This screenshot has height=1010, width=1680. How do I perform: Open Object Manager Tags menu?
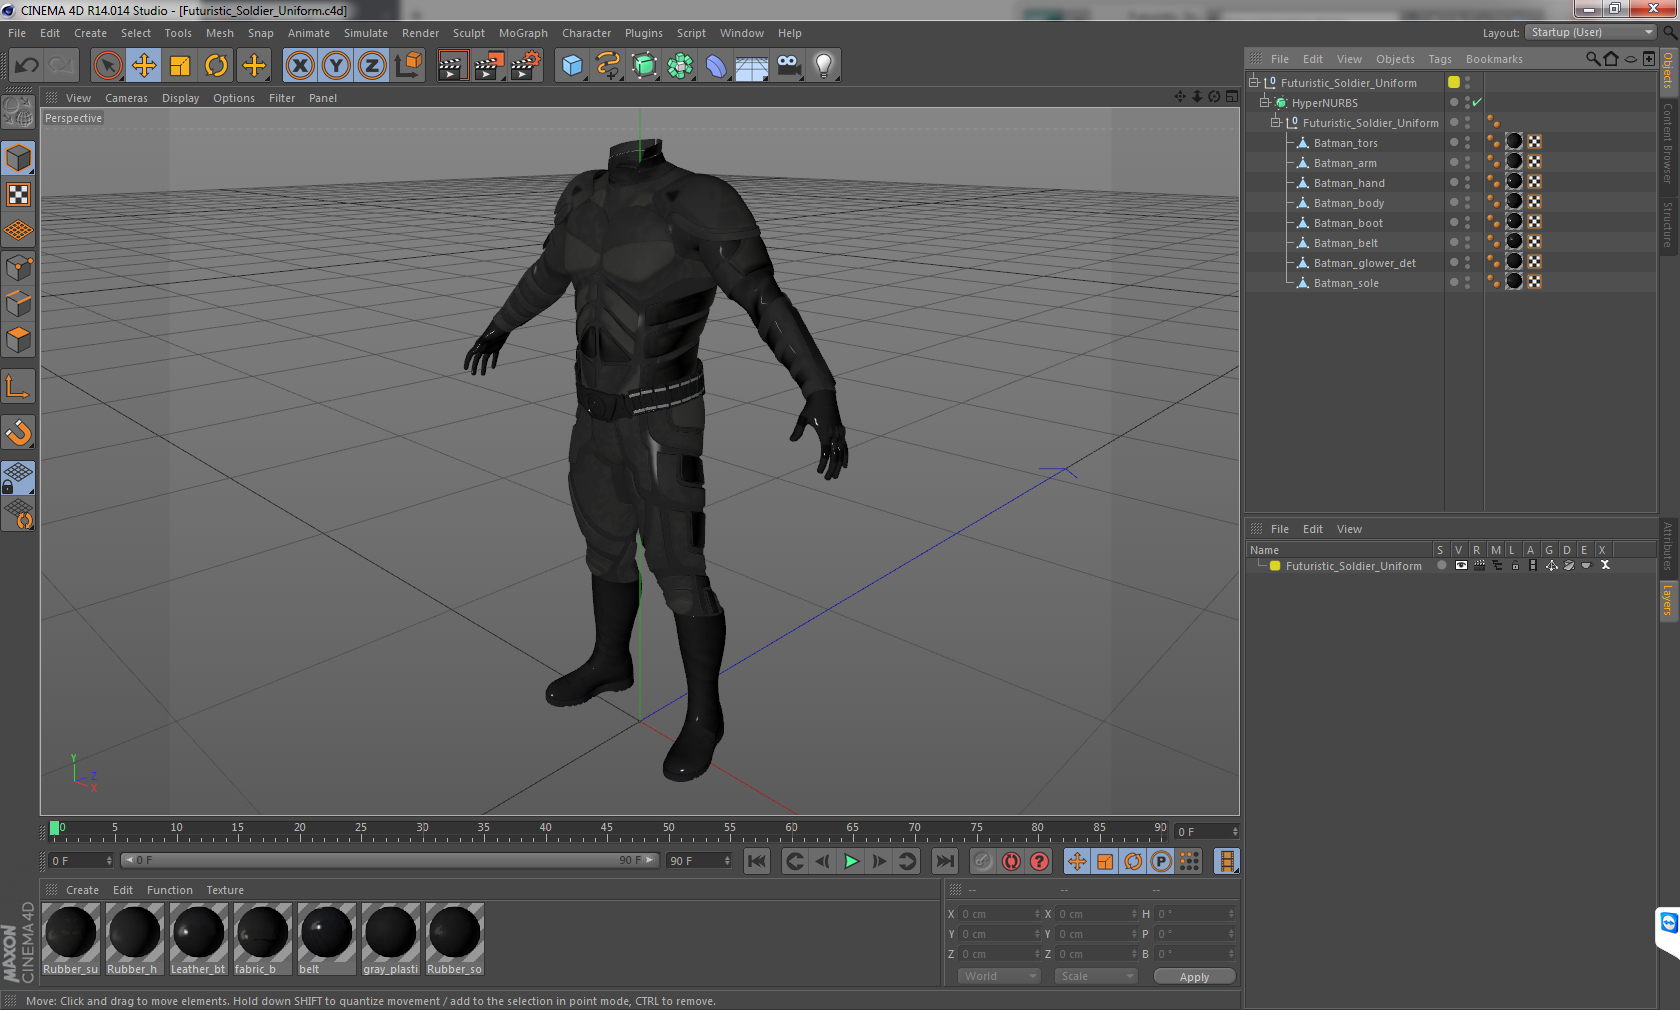[x=1440, y=59]
